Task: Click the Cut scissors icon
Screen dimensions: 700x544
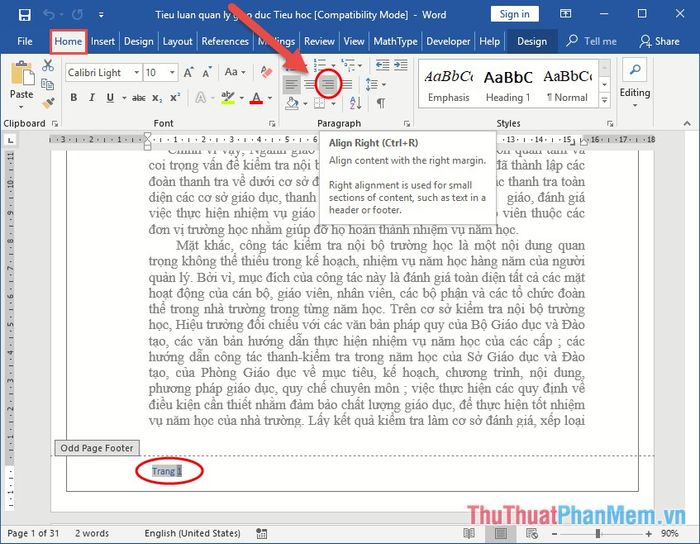Action: pyautogui.click(x=48, y=66)
